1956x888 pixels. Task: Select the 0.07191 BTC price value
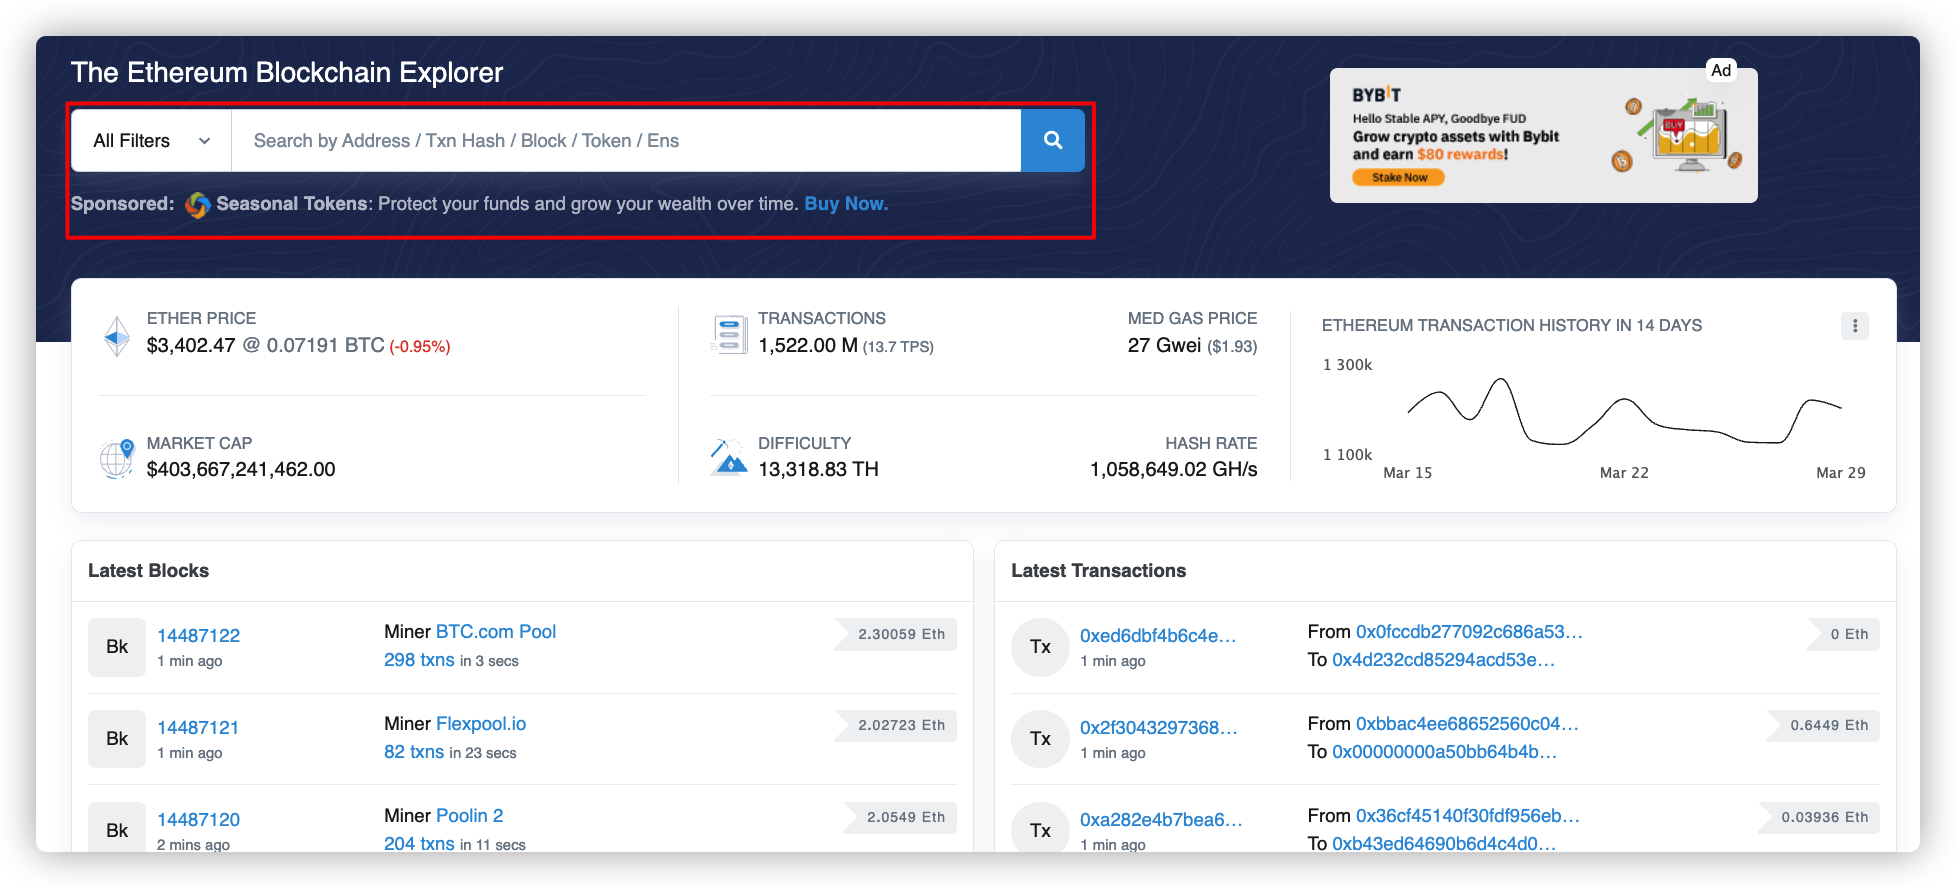(x=325, y=345)
